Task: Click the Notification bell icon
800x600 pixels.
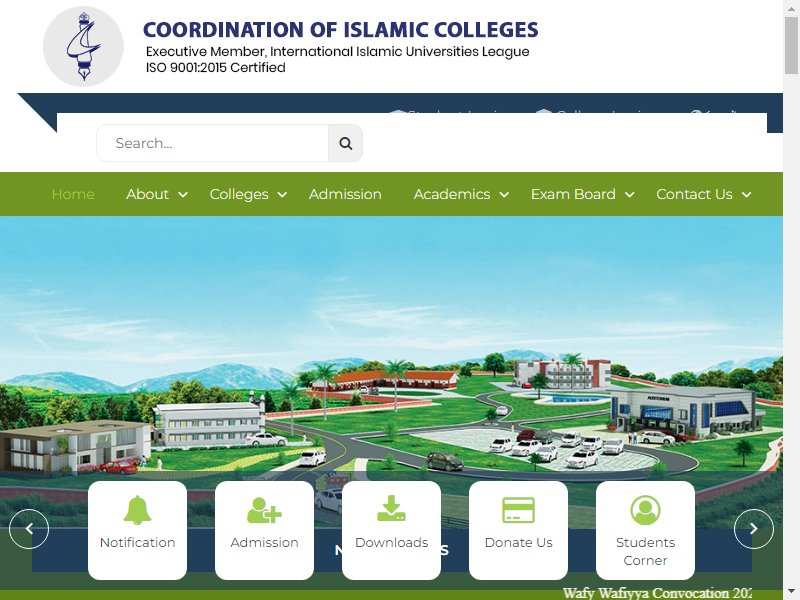Action: (137, 510)
